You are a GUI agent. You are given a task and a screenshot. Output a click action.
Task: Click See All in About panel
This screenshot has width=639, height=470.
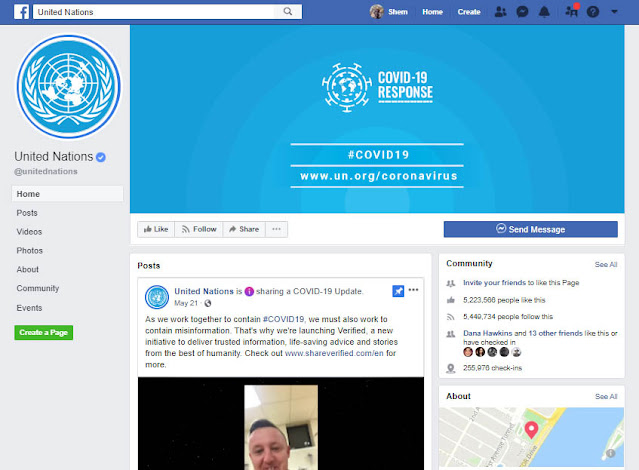[606, 397]
